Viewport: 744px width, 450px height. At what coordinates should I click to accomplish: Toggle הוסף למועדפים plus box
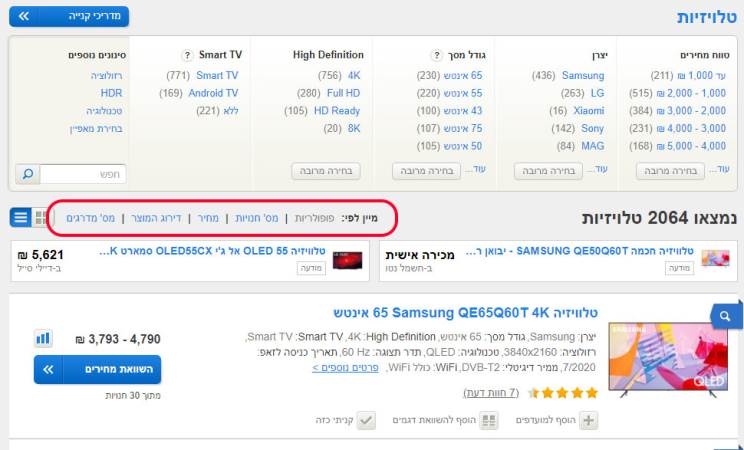pyautogui.click(x=590, y=421)
